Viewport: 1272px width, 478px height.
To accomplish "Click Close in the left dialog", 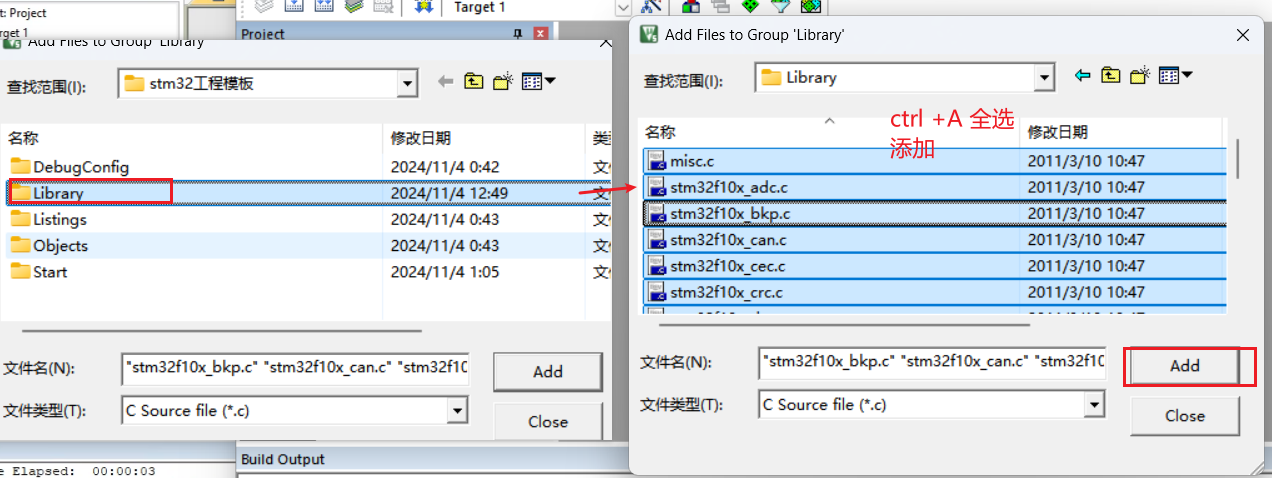I will point(548,422).
